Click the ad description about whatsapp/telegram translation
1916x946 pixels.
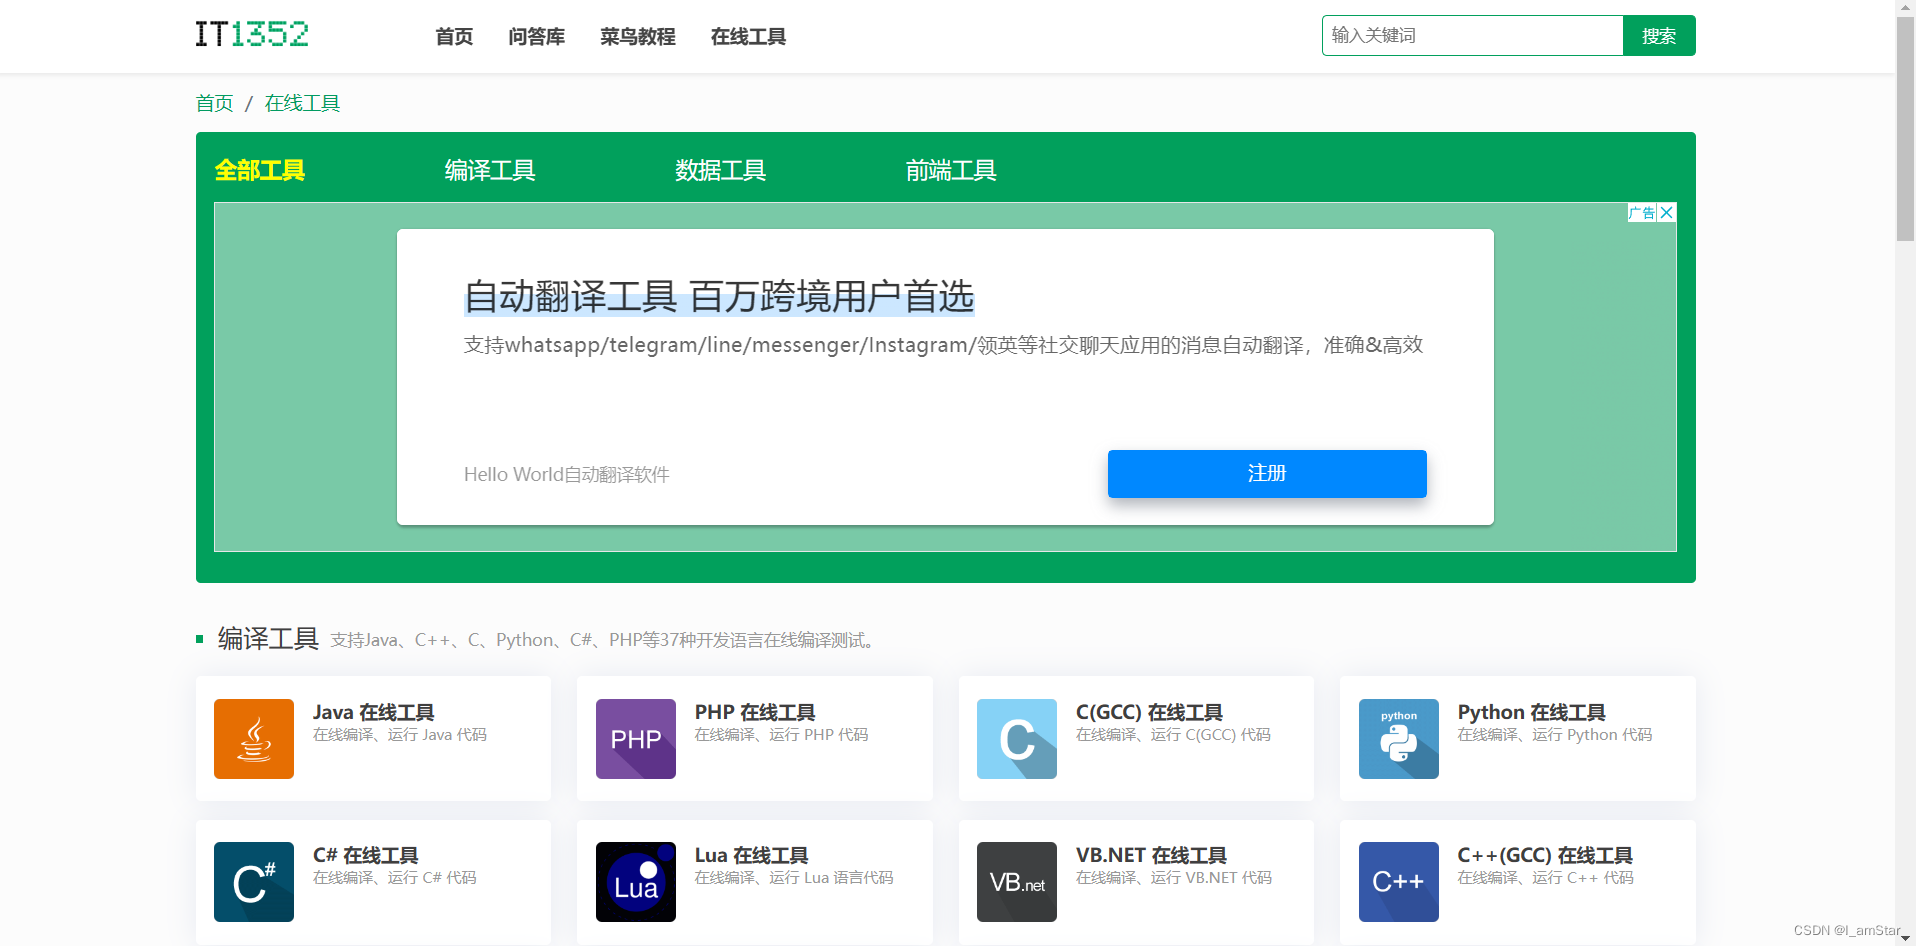943,345
